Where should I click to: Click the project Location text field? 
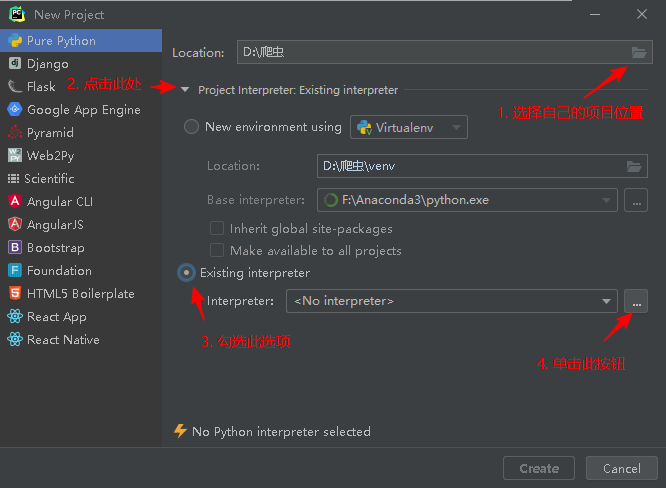tap(430, 52)
